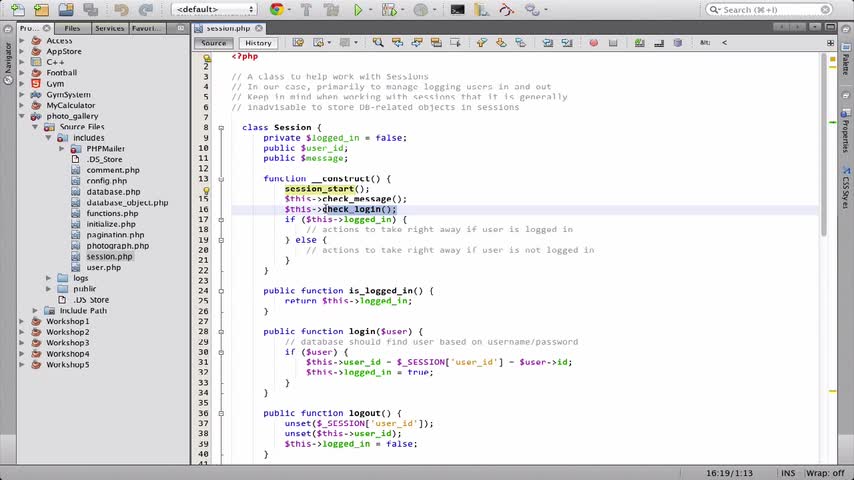Select the session.php editor tab

click(x=228, y=28)
